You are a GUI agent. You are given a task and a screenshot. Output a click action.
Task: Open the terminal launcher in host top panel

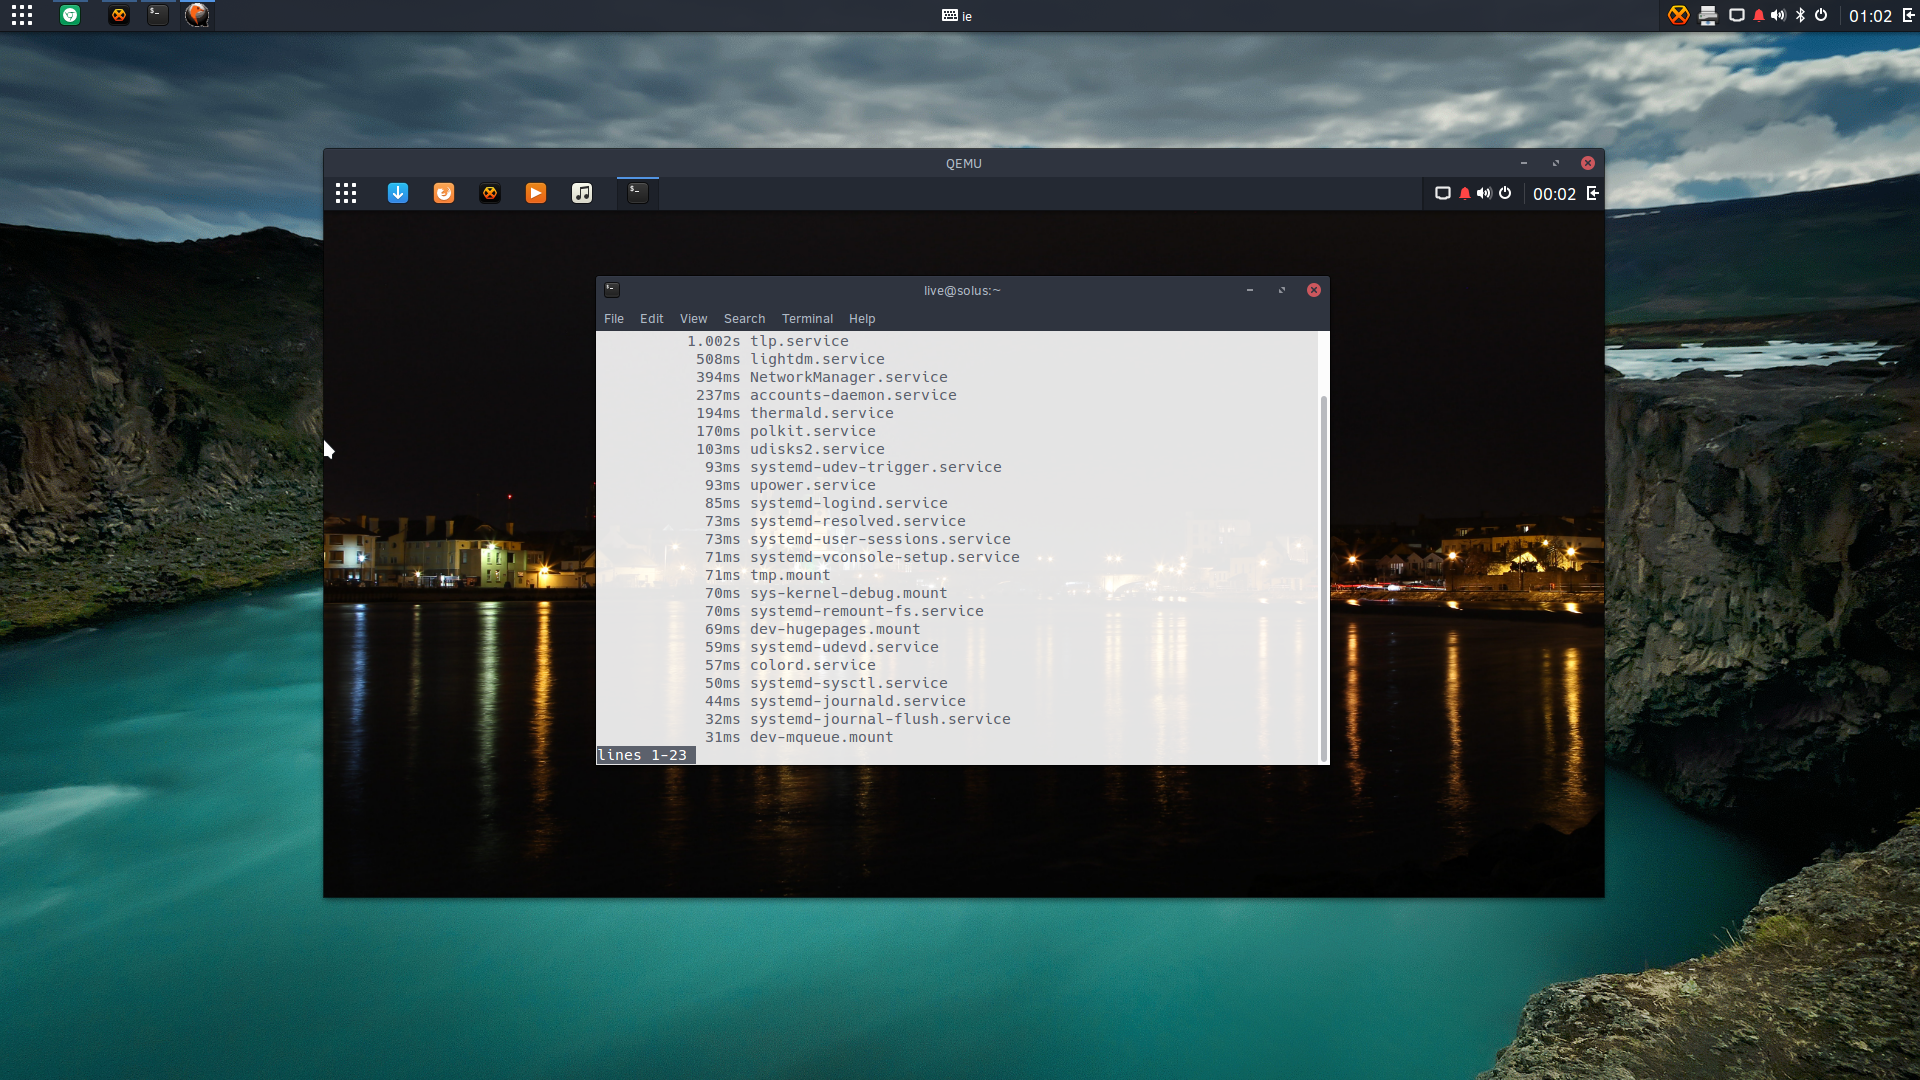(158, 15)
